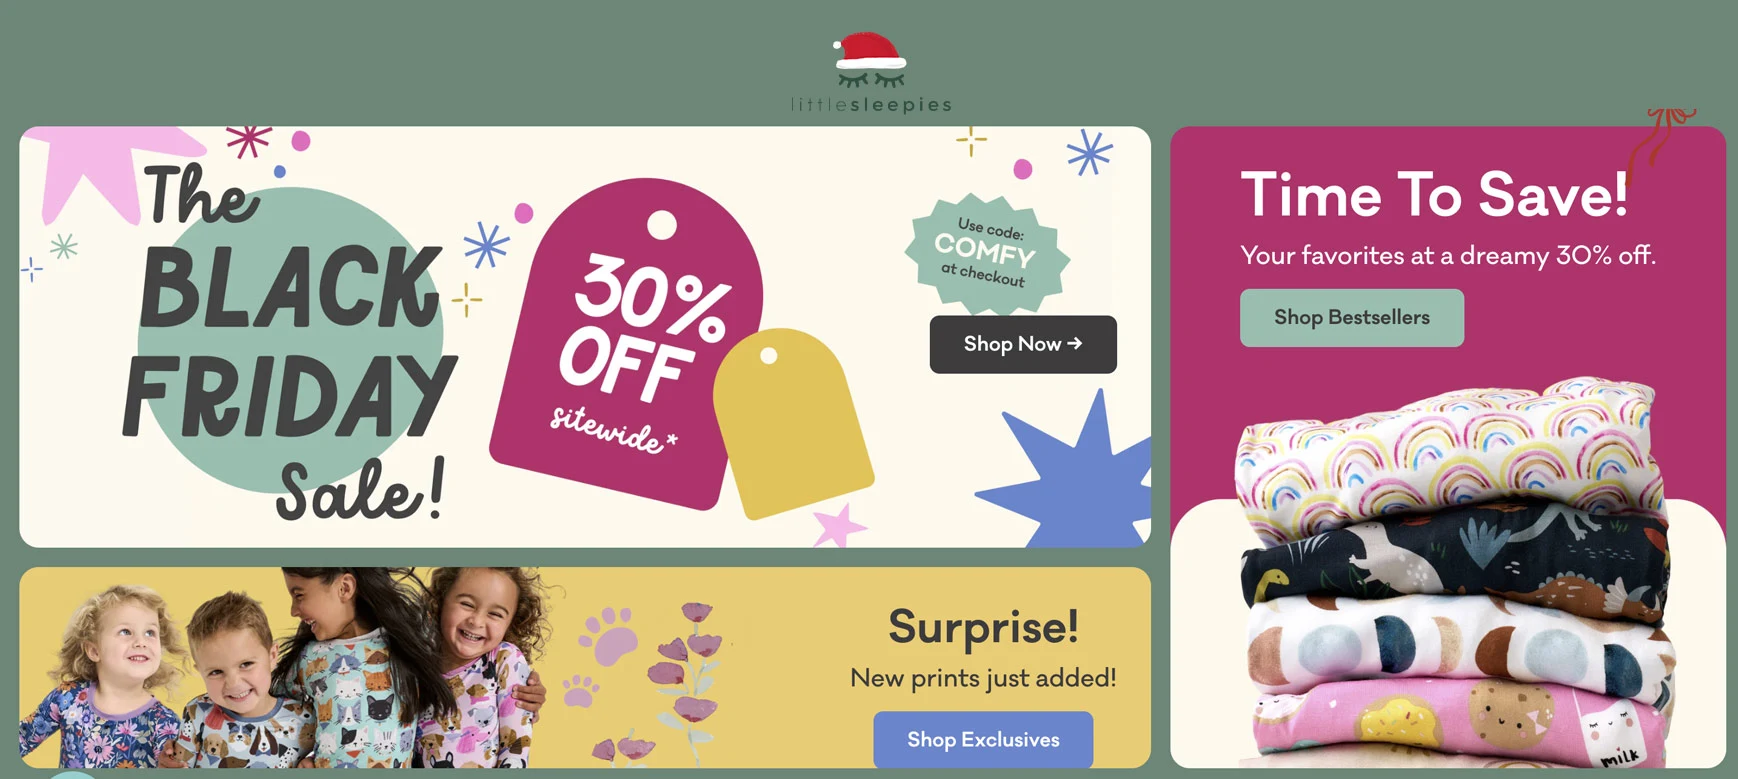Click the Surprise! new prints heading
The image size is (1738, 779).
point(983,627)
